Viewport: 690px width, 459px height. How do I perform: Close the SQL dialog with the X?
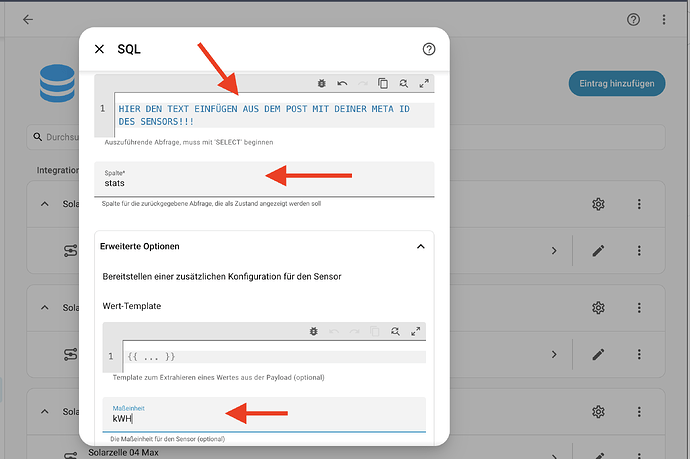tap(99, 49)
